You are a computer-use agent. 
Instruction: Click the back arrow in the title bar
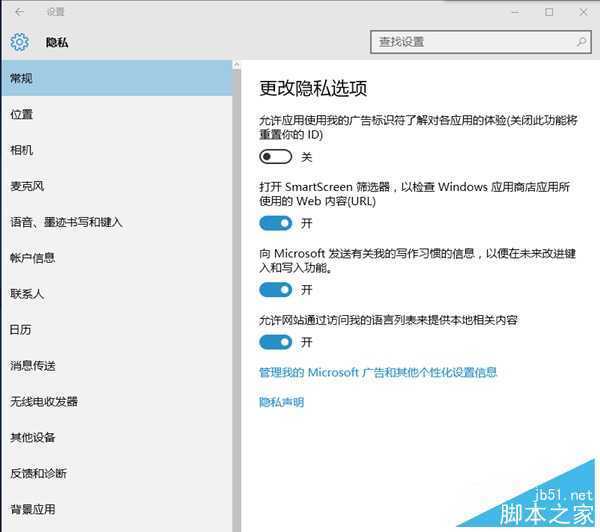coord(19,12)
